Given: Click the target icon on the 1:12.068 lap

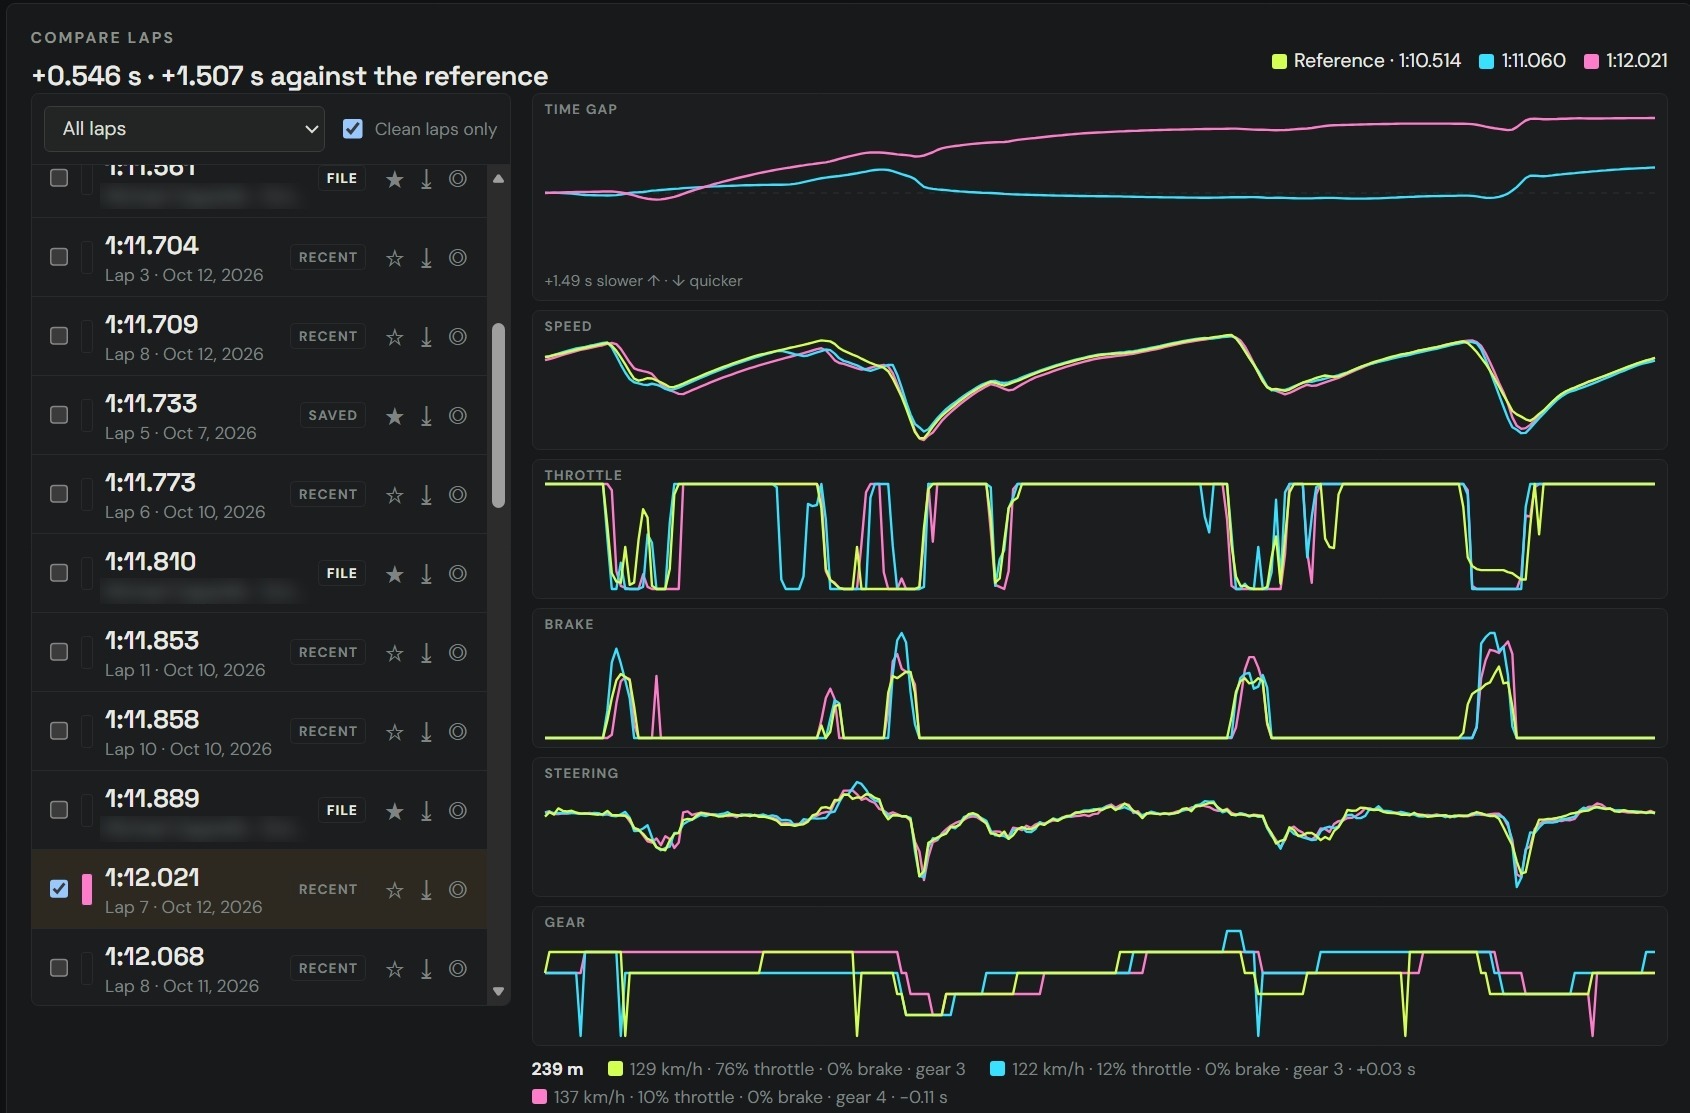Looking at the screenshot, I should point(458,969).
